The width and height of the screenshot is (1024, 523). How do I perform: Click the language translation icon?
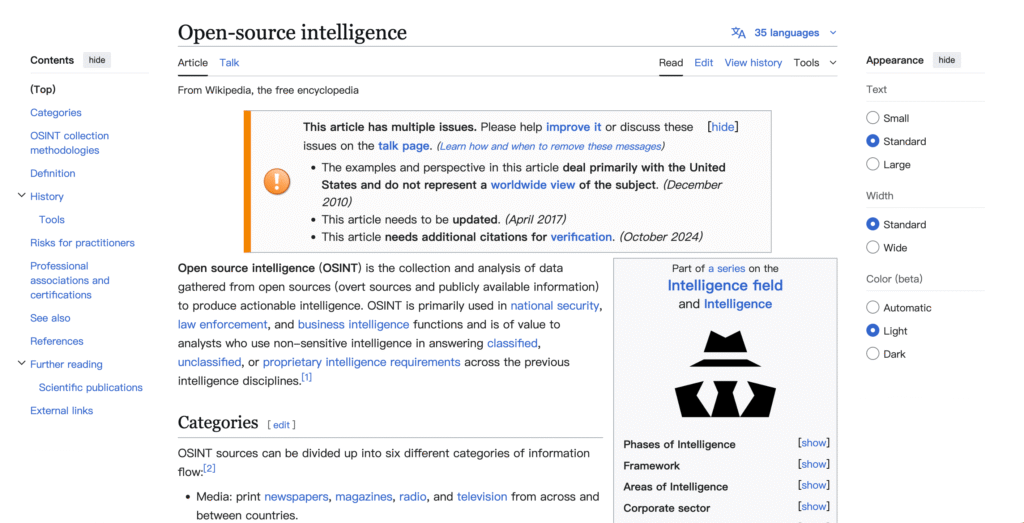pyautogui.click(x=738, y=33)
